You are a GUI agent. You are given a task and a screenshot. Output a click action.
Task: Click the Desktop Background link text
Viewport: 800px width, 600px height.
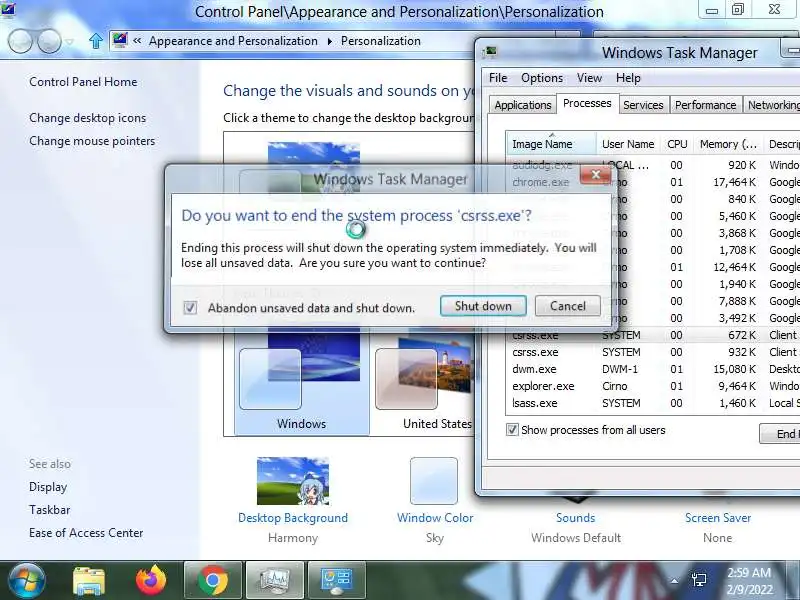pyautogui.click(x=293, y=518)
